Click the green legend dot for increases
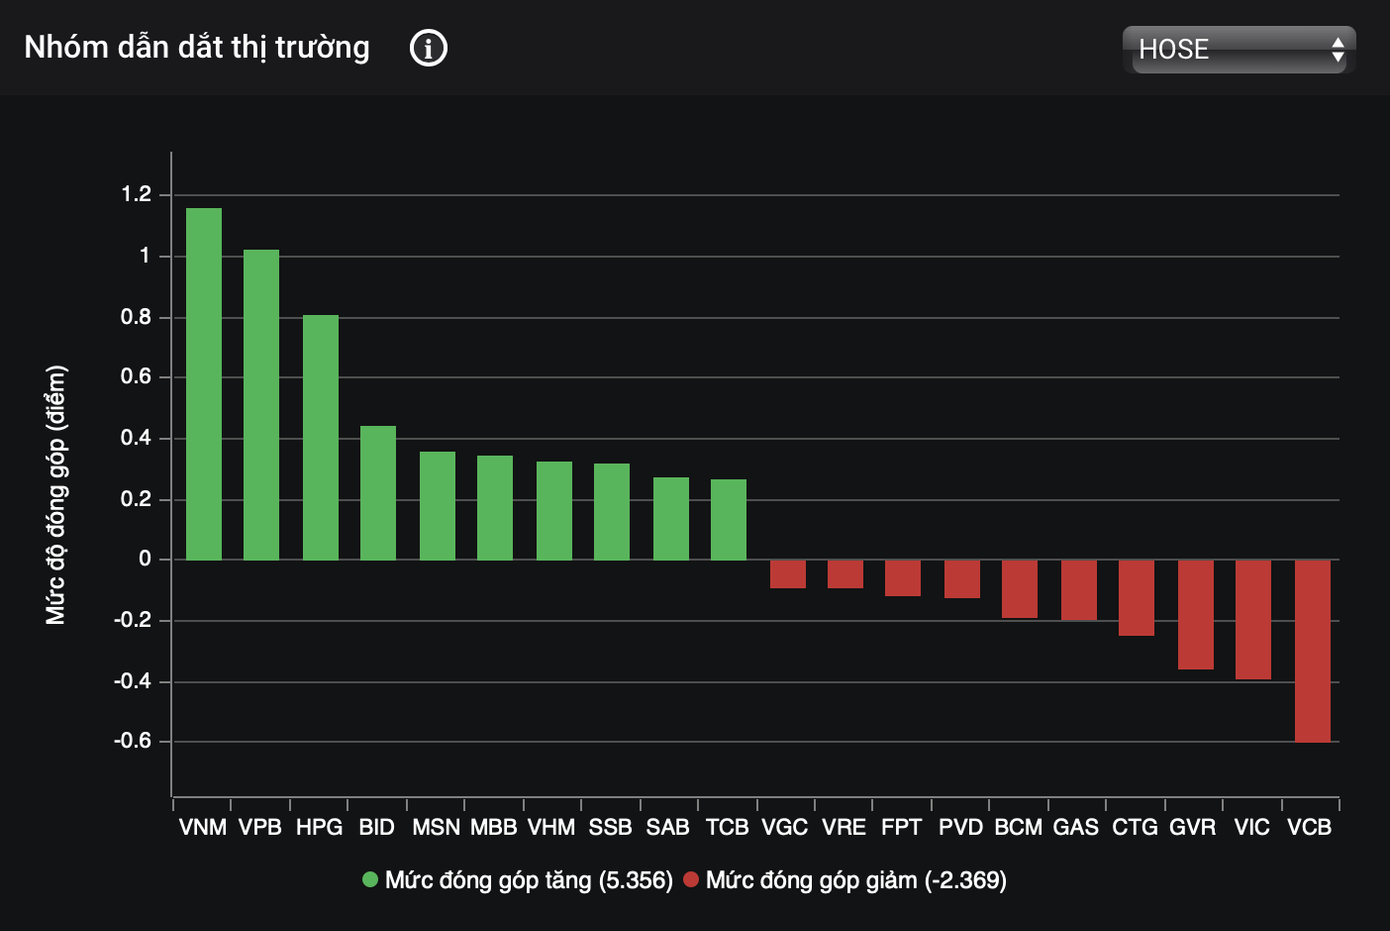This screenshot has height=931, width=1390. (370, 880)
